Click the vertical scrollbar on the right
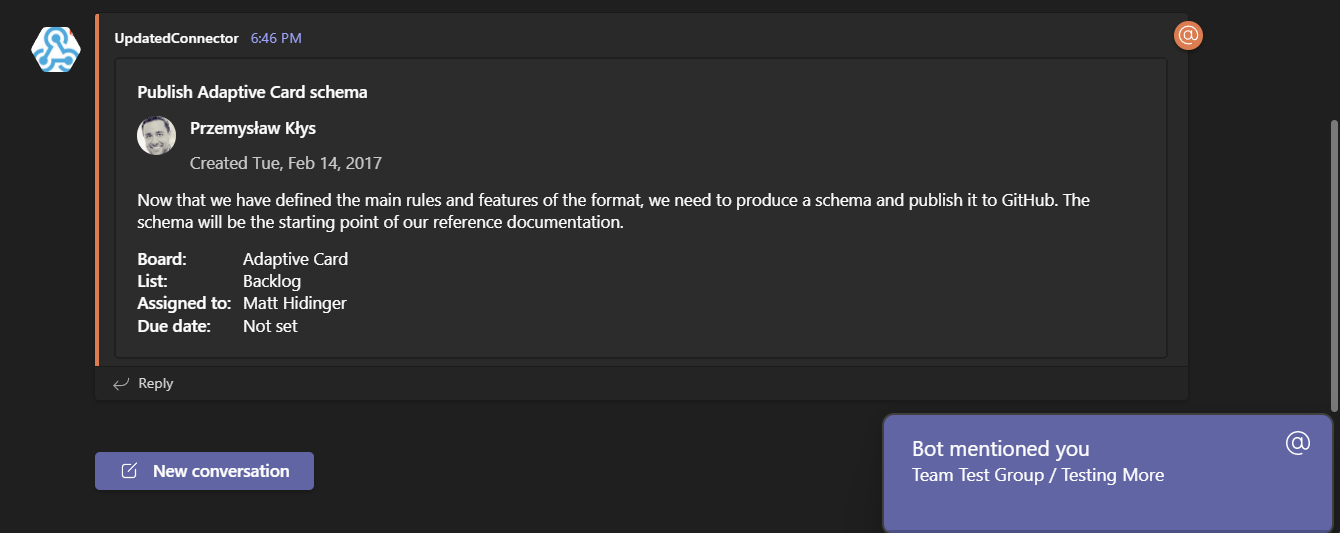Viewport: 1340px width, 533px height. tap(1333, 265)
